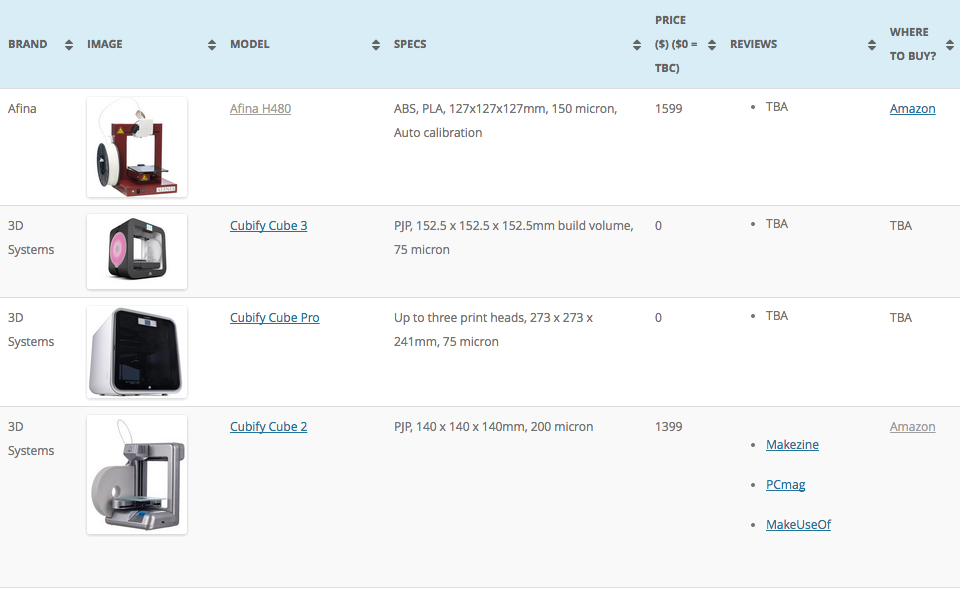Sort by Where To Buy arrows
Image resolution: width=961 pixels, height=589 pixels.
949,45
